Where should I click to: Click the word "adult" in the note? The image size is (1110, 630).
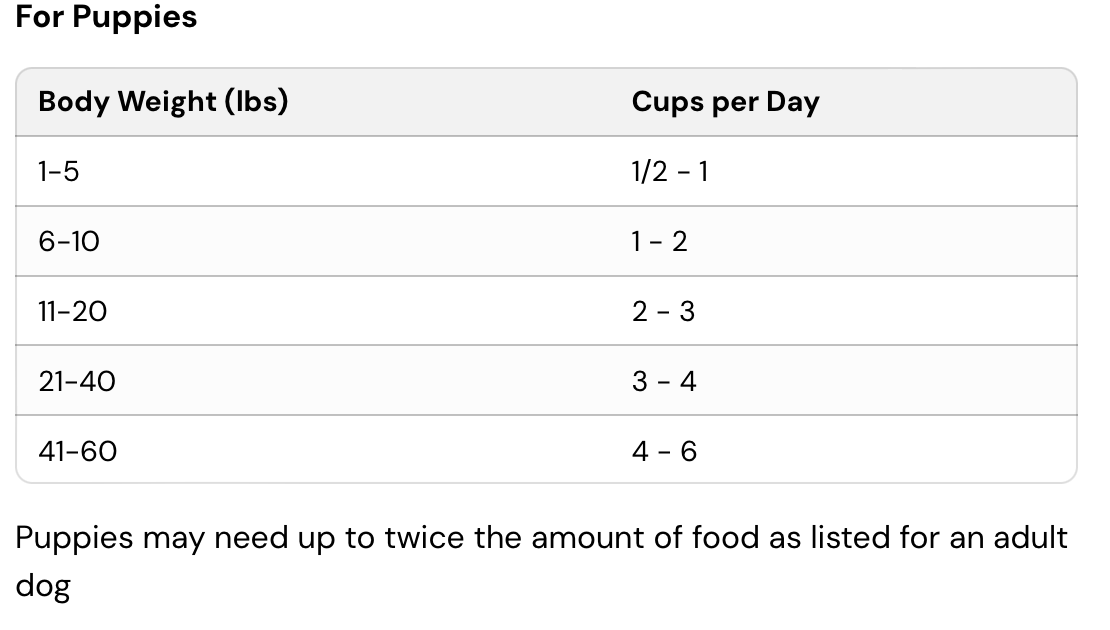pyautogui.click(x=1030, y=539)
